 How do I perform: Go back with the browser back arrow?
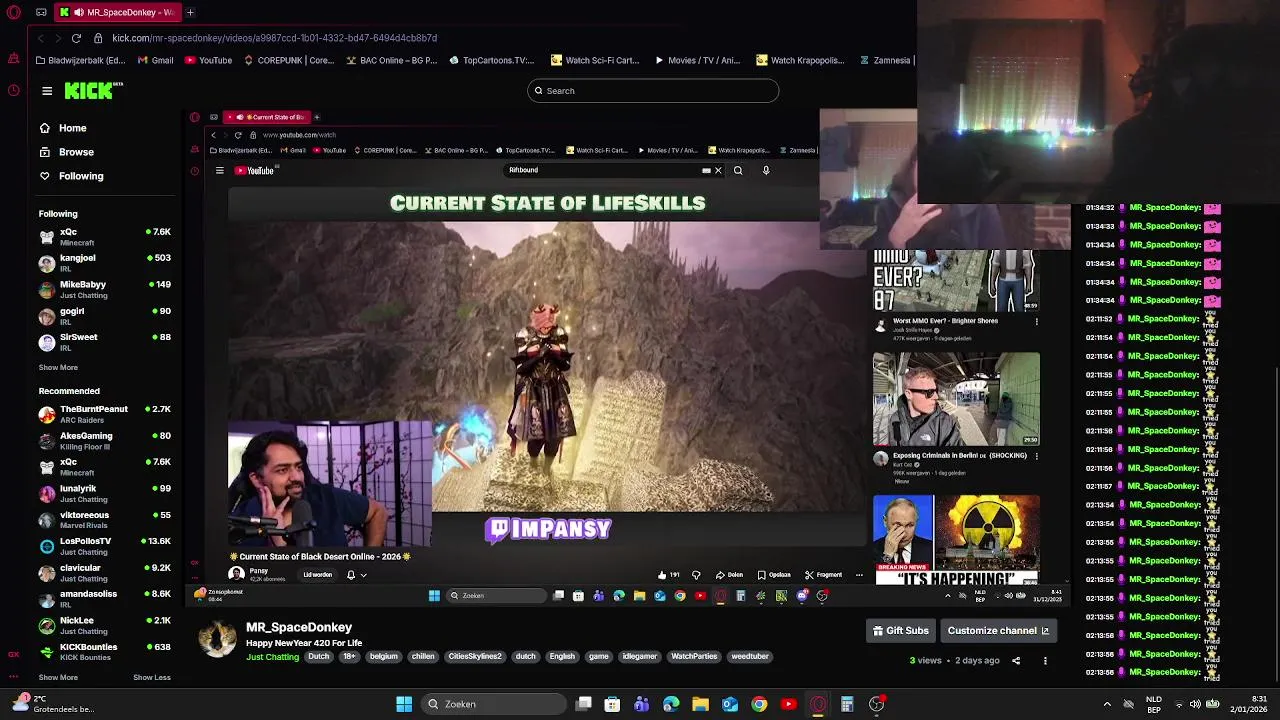40,38
